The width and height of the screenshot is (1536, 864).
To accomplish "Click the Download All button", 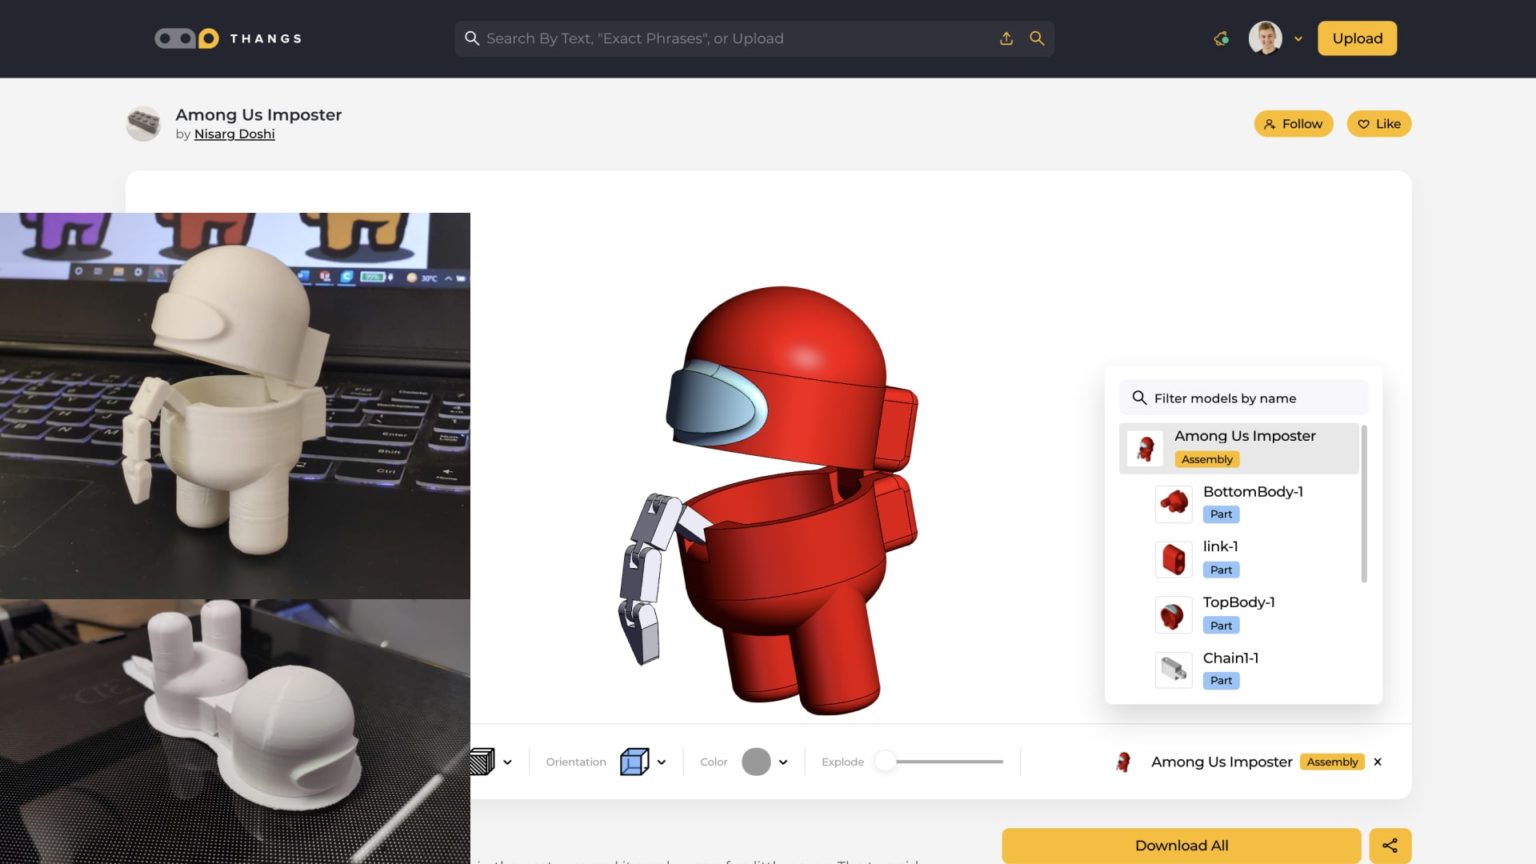I will pyautogui.click(x=1181, y=845).
